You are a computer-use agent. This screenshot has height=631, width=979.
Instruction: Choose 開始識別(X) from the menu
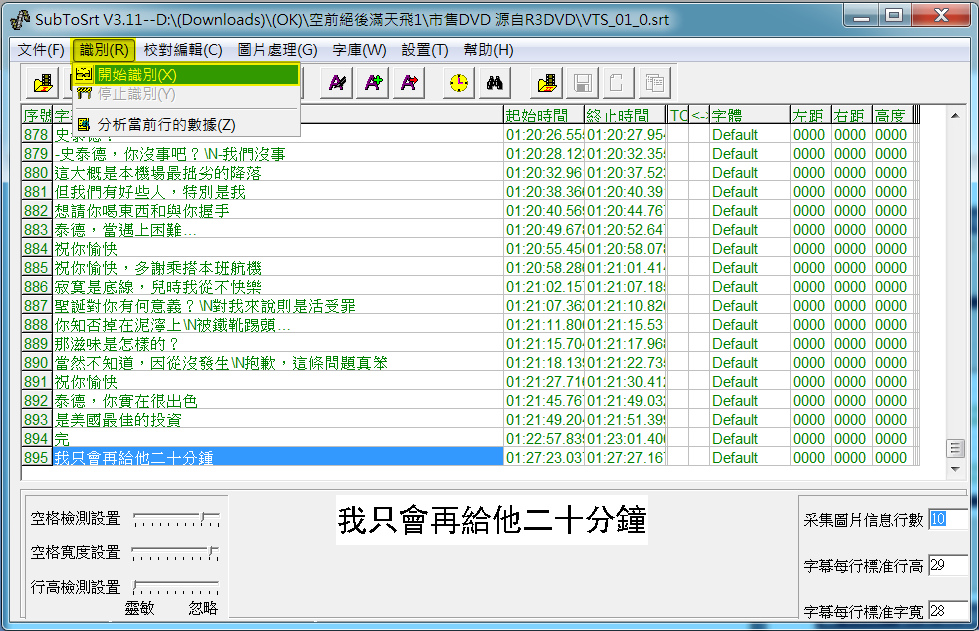[x=186, y=75]
